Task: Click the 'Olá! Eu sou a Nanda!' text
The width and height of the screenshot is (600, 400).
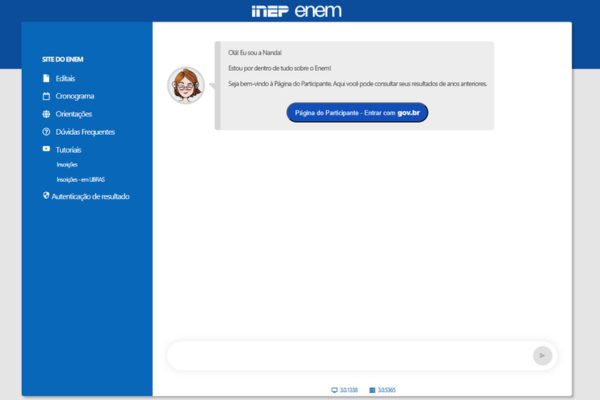Action: (x=255, y=53)
